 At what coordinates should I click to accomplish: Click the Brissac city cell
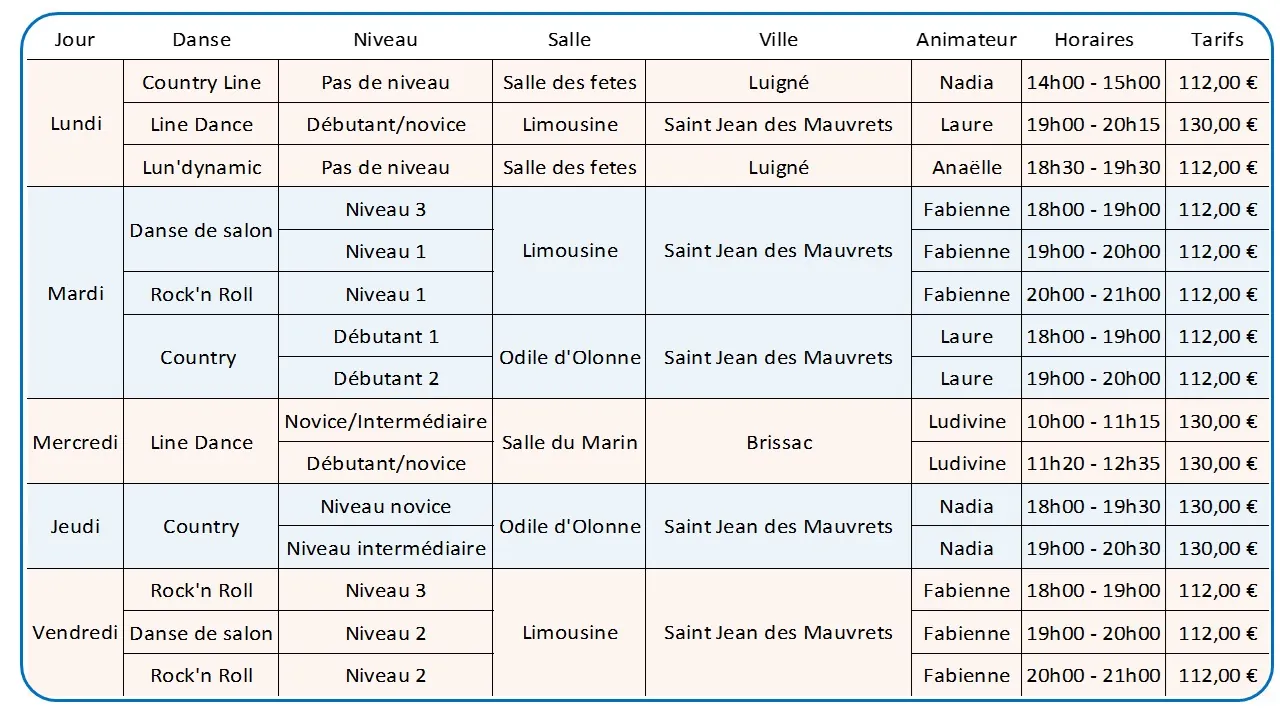point(778,442)
